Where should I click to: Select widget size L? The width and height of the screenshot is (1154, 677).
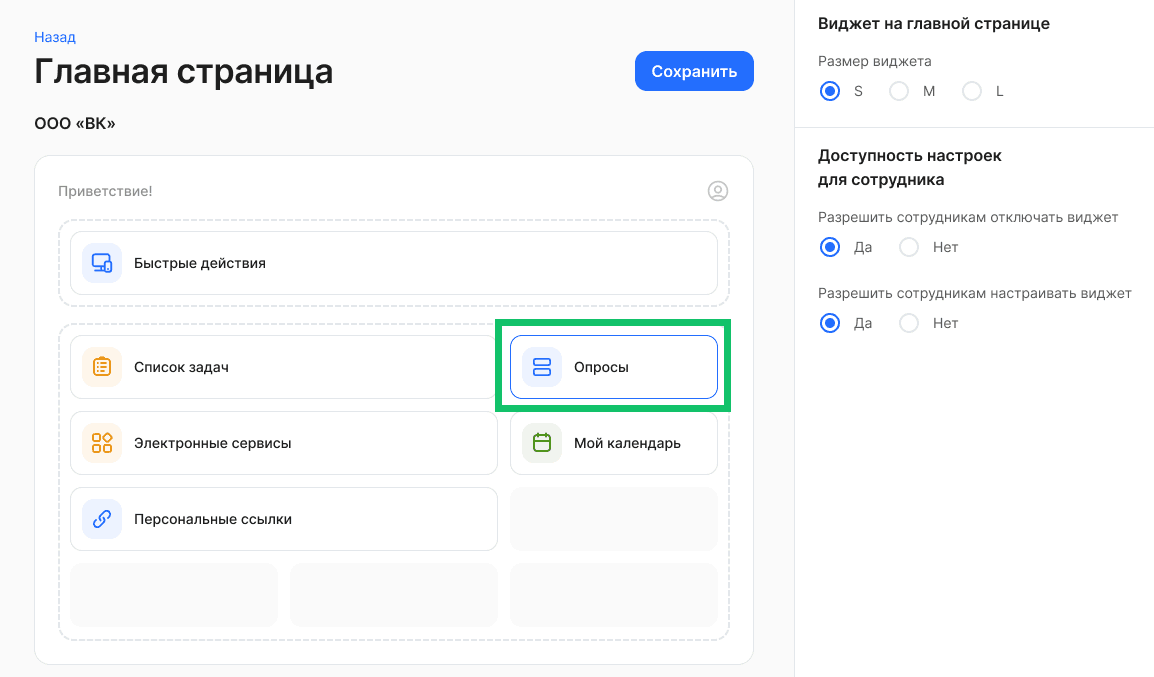coord(971,91)
